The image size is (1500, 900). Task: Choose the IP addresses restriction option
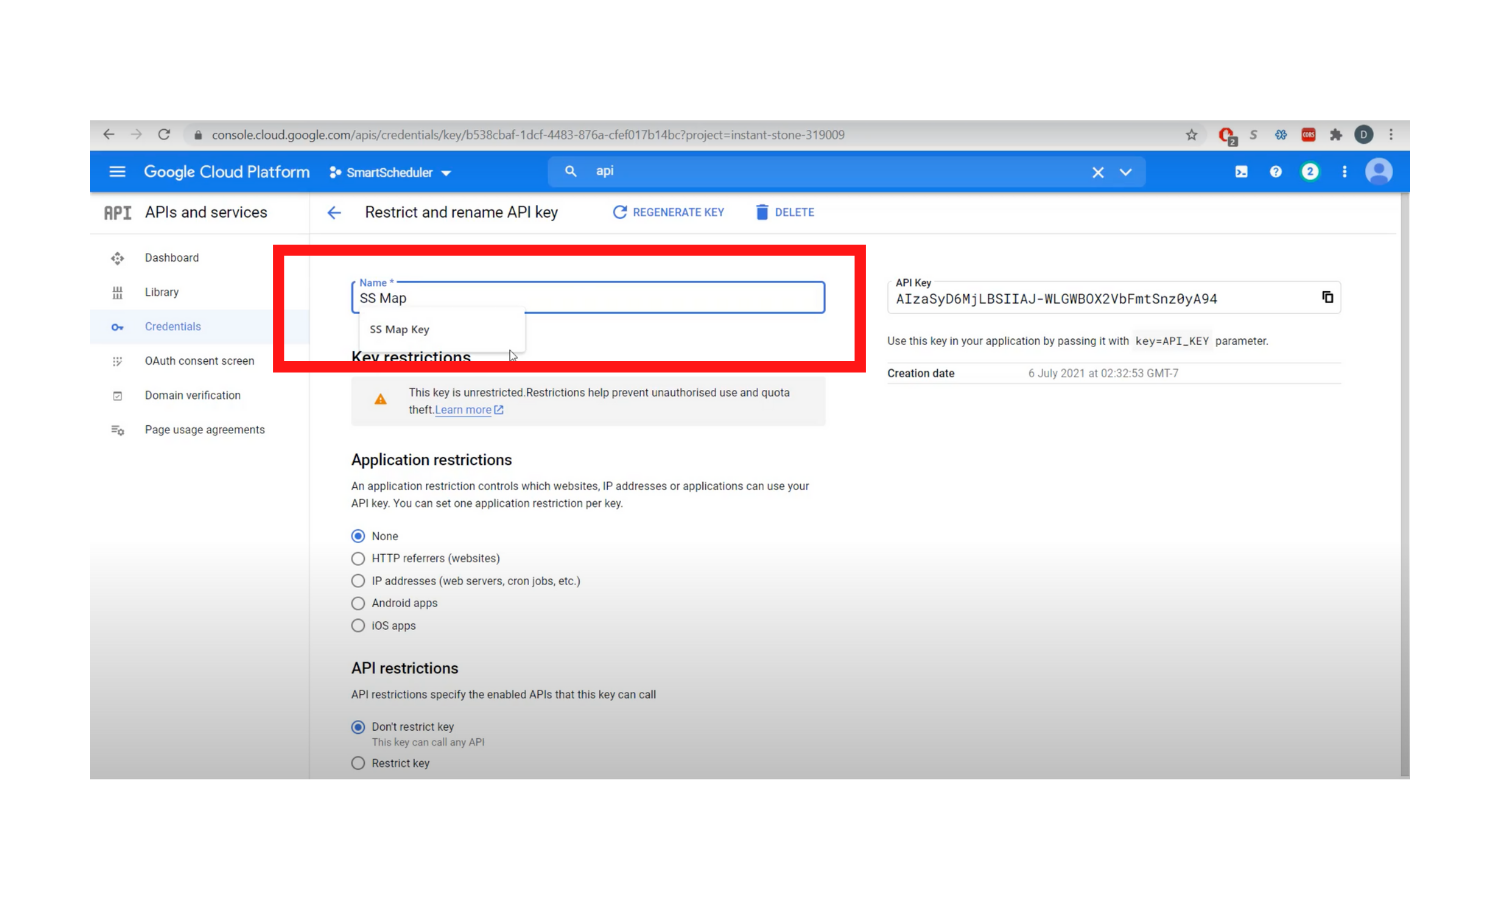click(358, 581)
